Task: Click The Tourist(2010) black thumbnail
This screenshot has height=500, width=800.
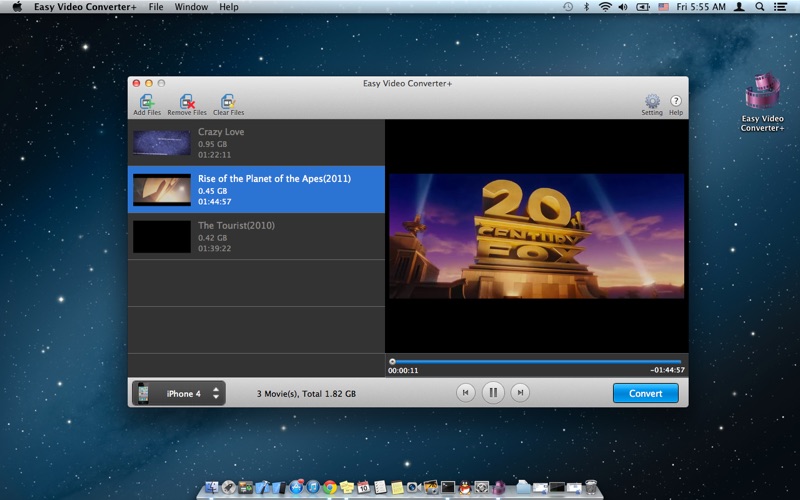Action: (162, 237)
